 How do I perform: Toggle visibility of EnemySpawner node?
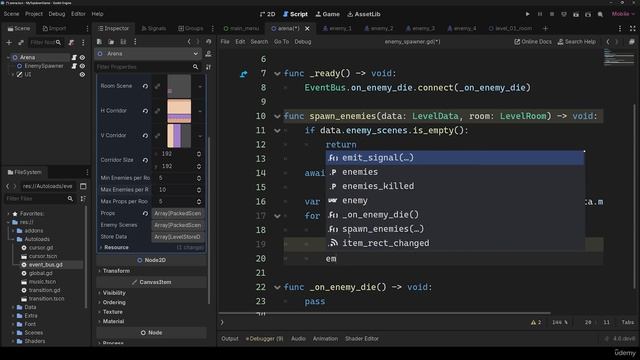[x=82, y=66]
